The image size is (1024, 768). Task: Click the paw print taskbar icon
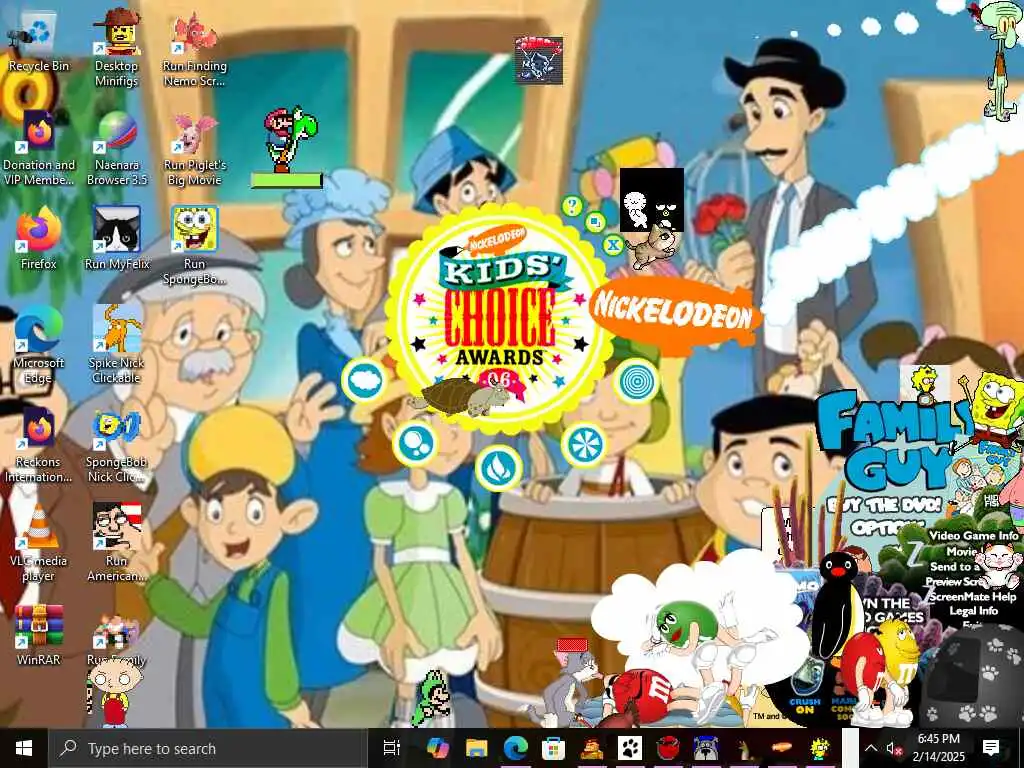(x=630, y=748)
